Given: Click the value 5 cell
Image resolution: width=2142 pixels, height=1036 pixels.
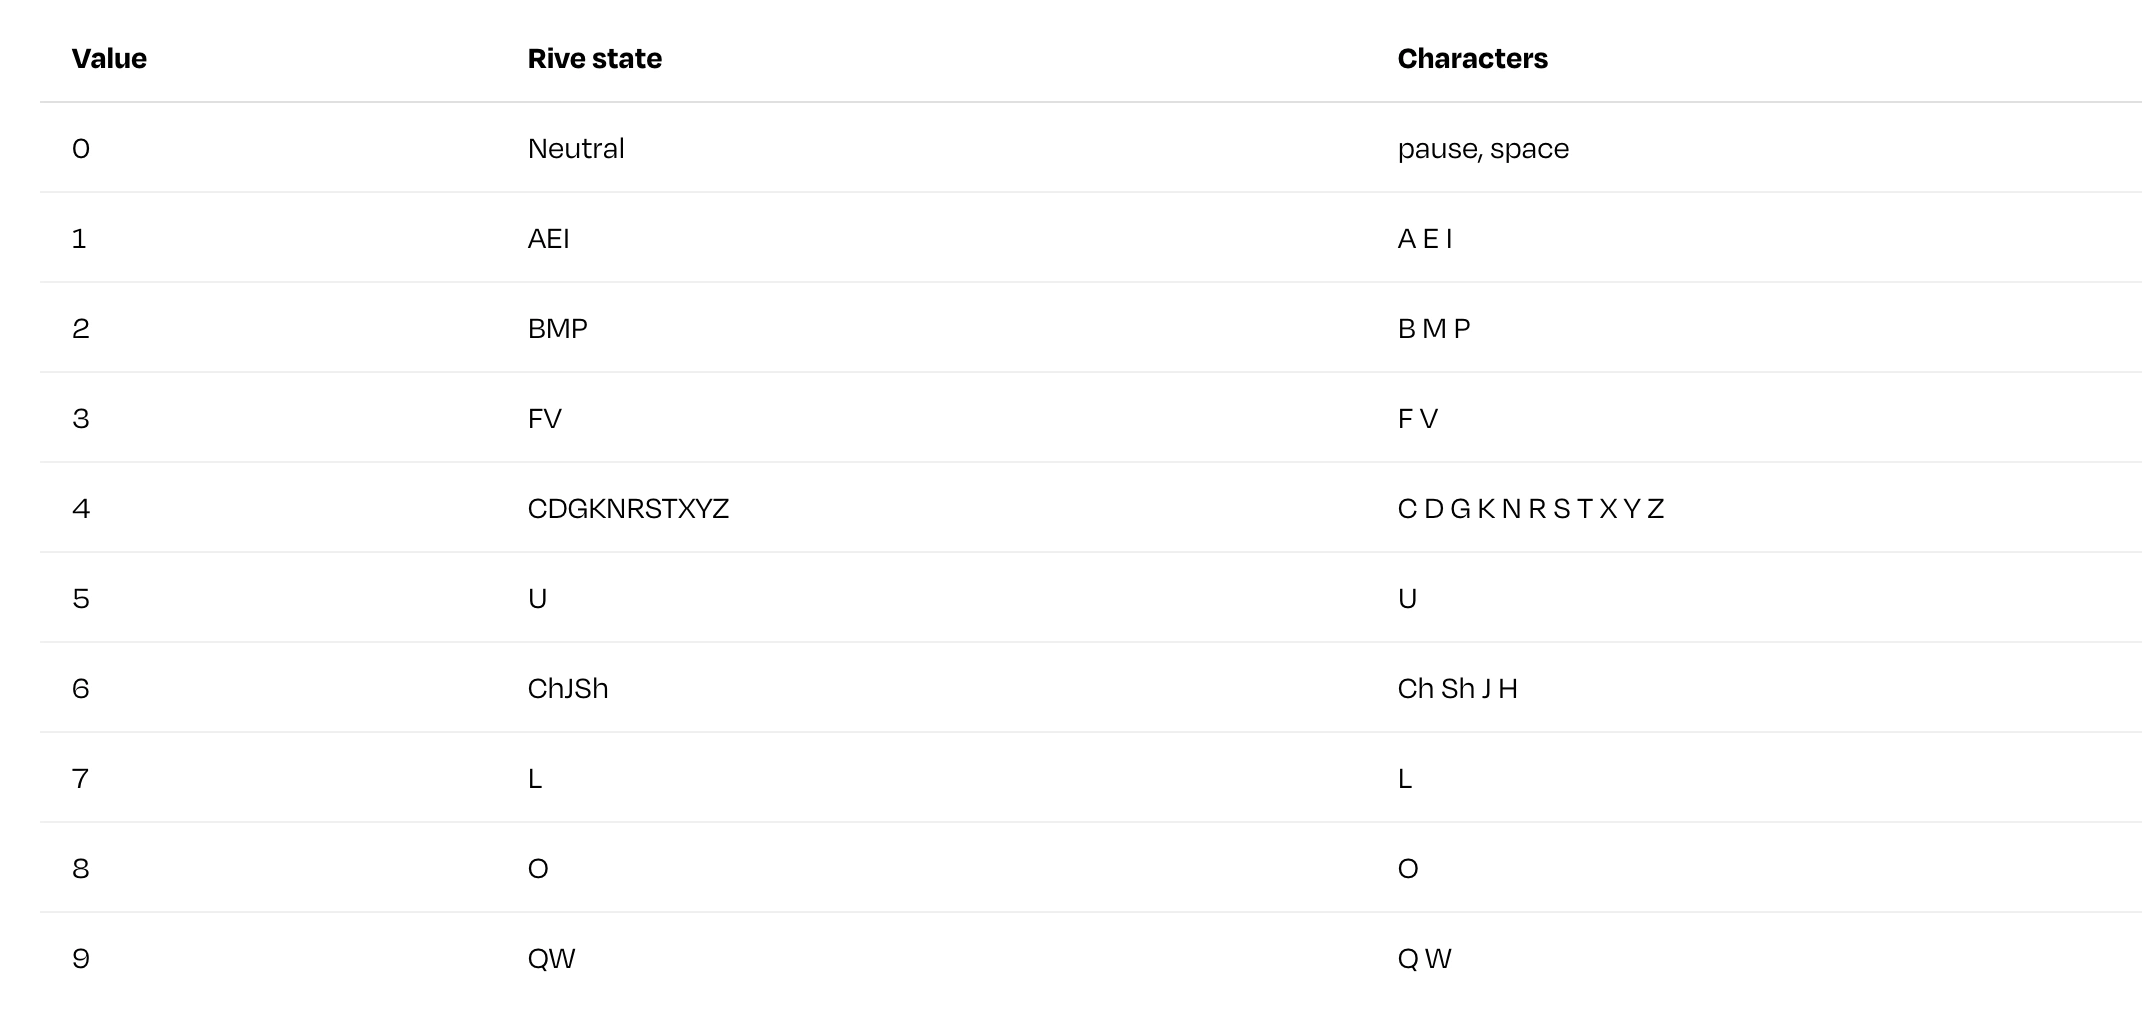Looking at the screenshot, I should pos(81,599).
